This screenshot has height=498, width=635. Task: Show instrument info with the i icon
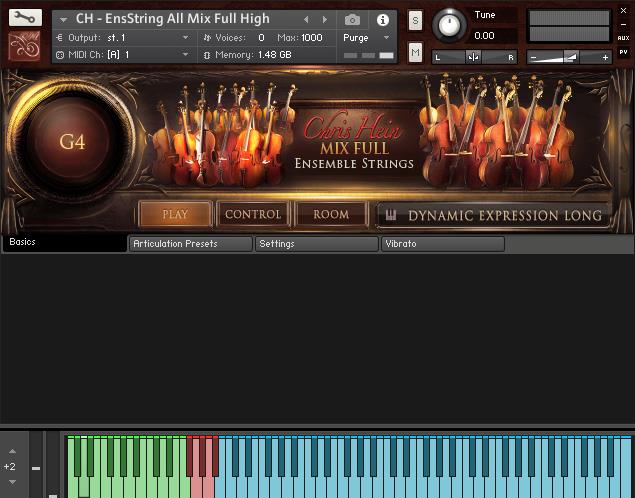click(382, 20)
